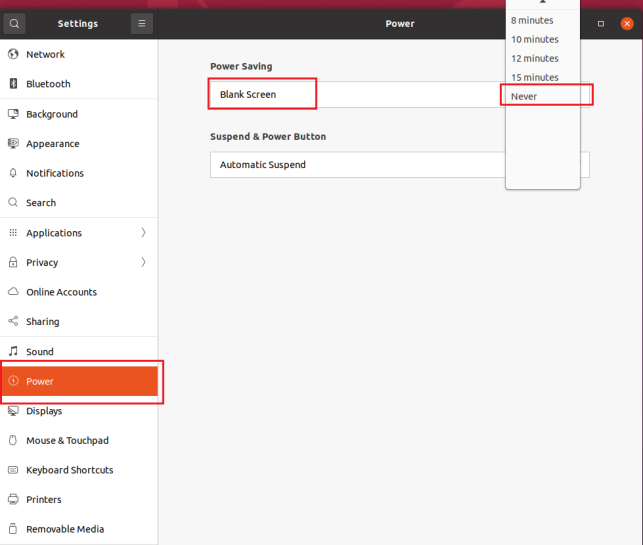The height and width of the screenshot is (545, 643).
Task: Open Applications settings
Action: [79, 233]
